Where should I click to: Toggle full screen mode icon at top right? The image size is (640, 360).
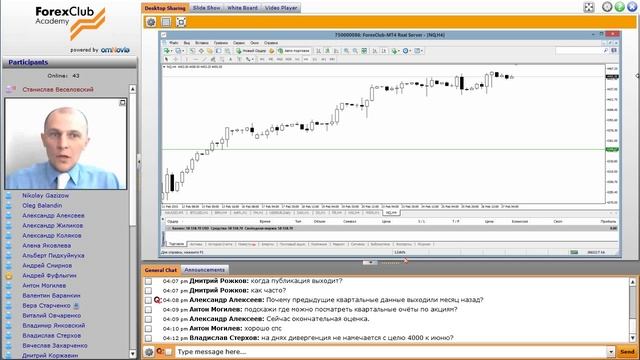[x=589, y=7]
